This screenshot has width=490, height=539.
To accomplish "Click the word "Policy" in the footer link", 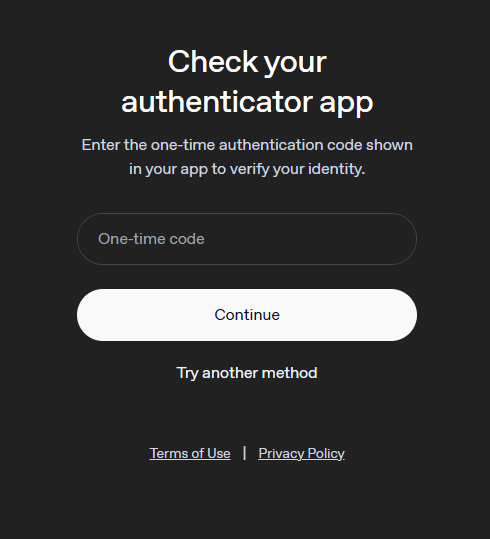I will tap(326, 453).
